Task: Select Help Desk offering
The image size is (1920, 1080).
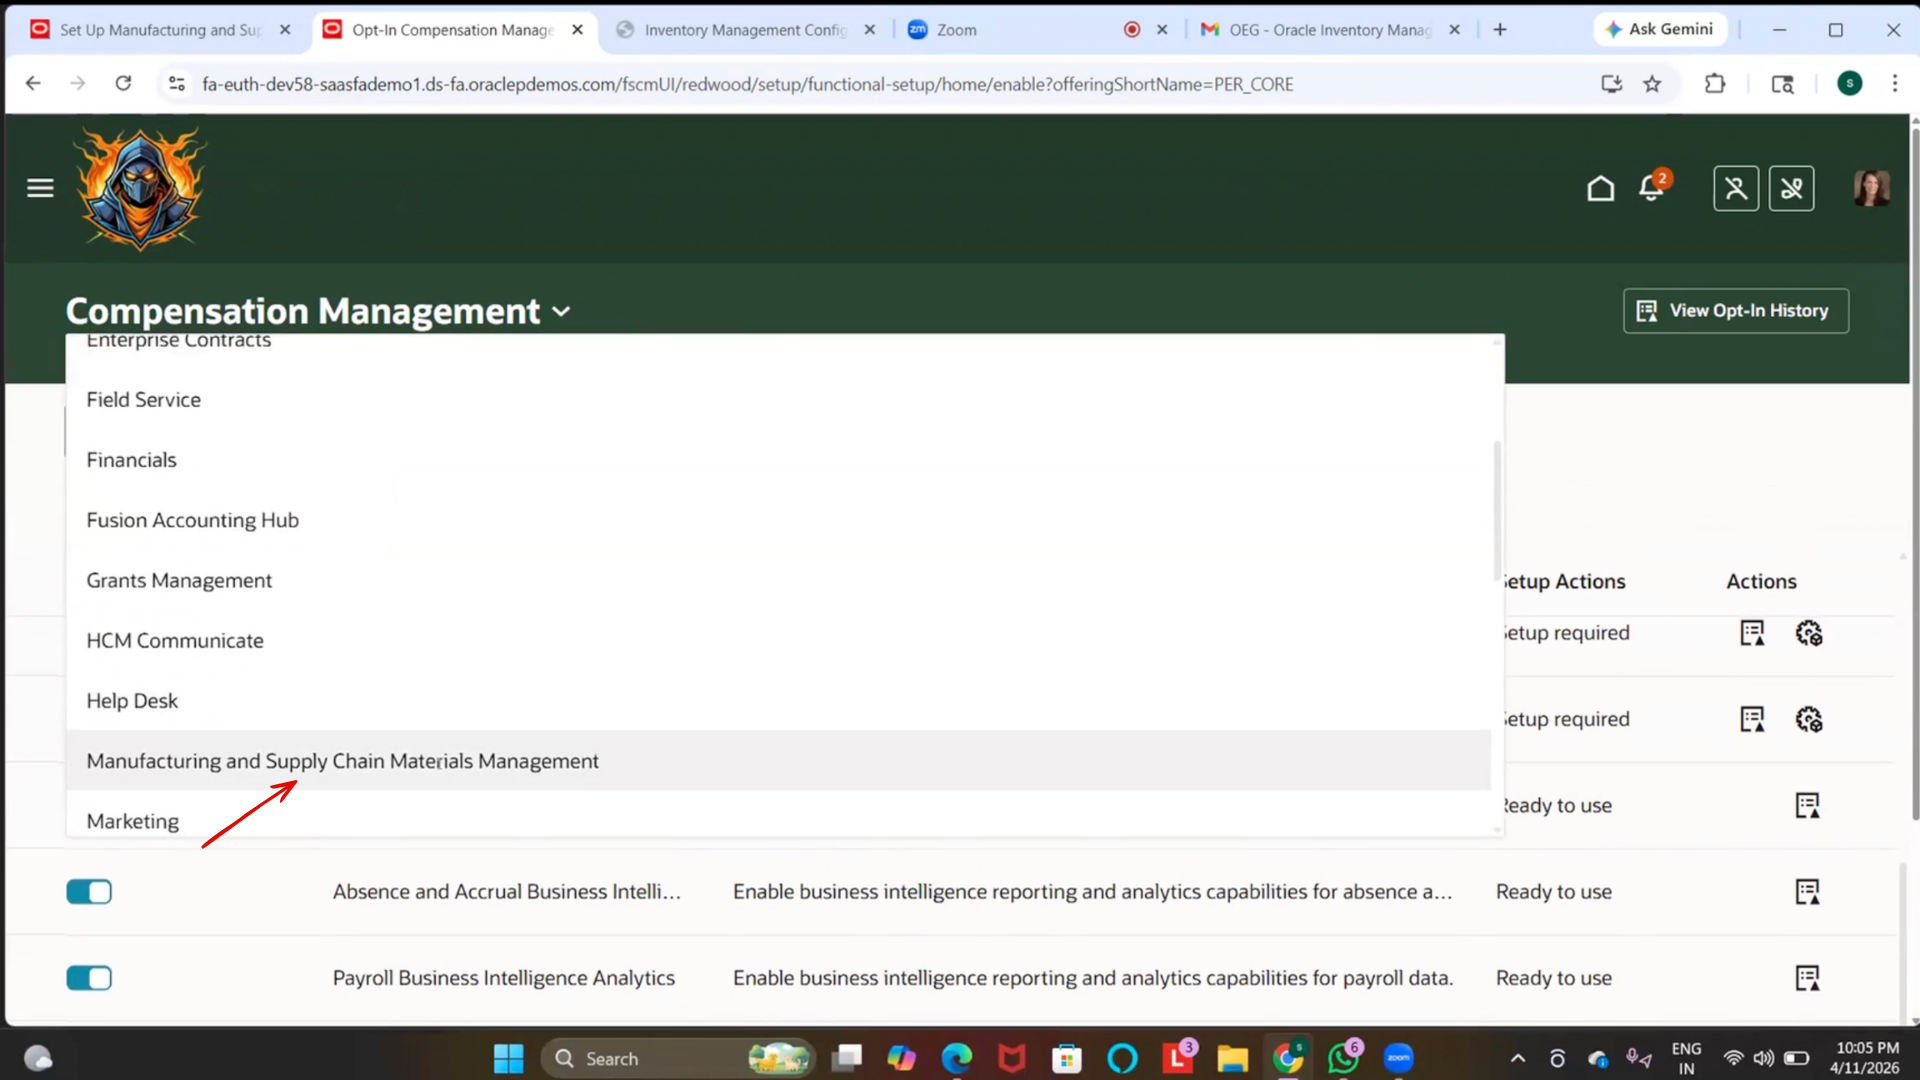Action: click(778, 700)
